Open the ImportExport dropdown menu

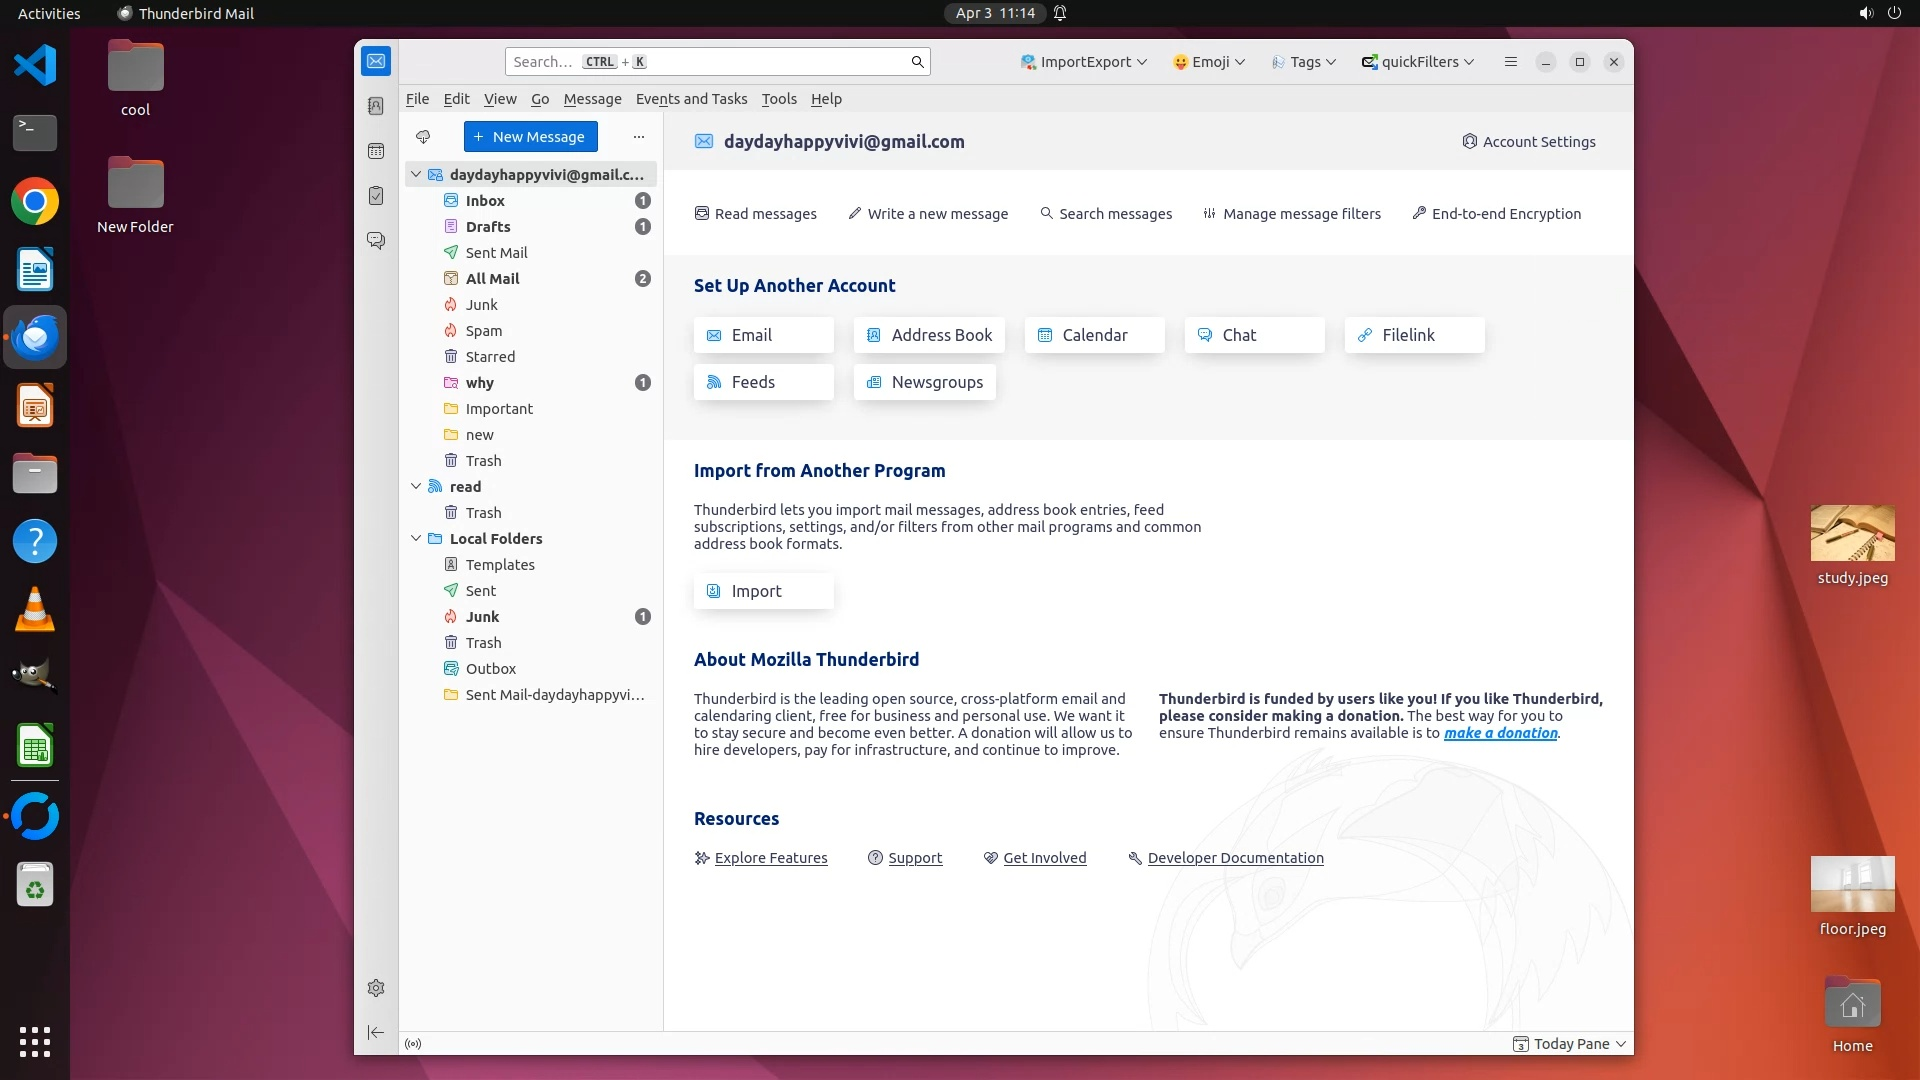[1084, 62]
